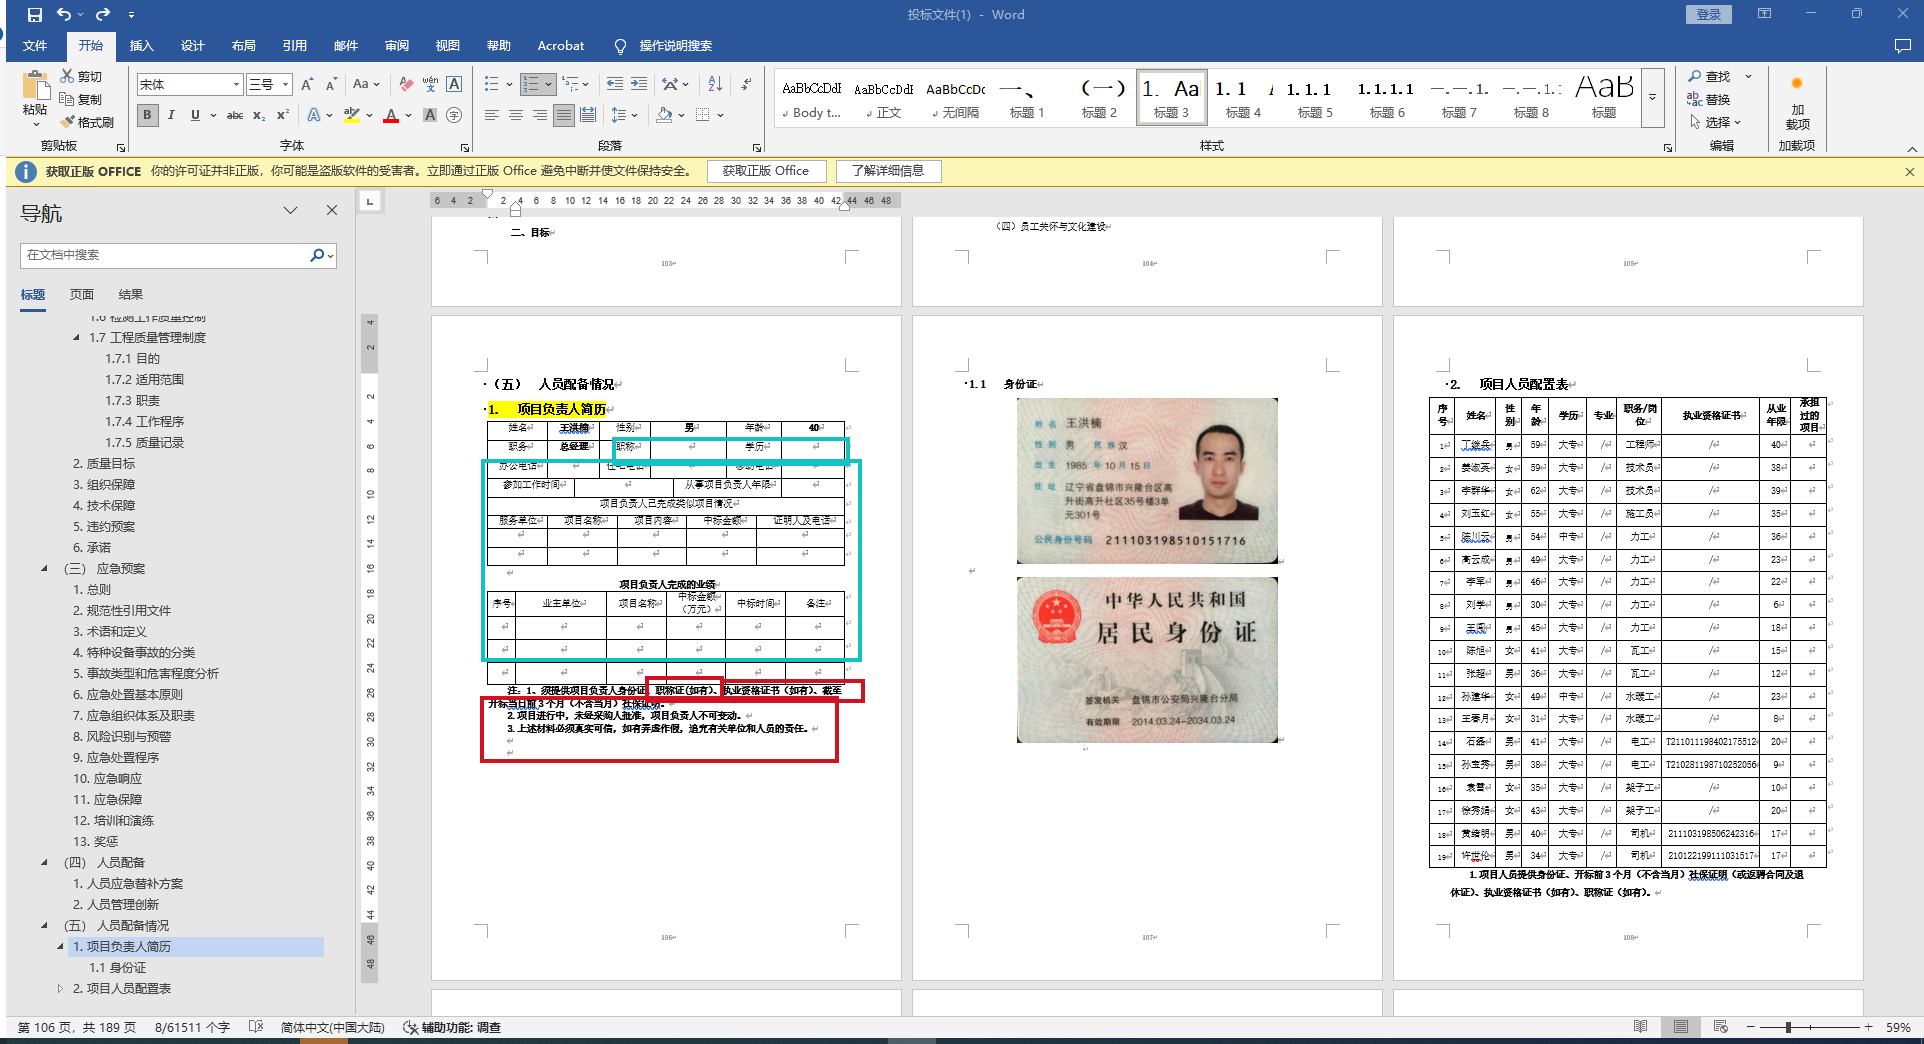Viewport: 1924px width, 1044px height.
Task: Click the Paste clipboard icon
Action: [35, 88]
